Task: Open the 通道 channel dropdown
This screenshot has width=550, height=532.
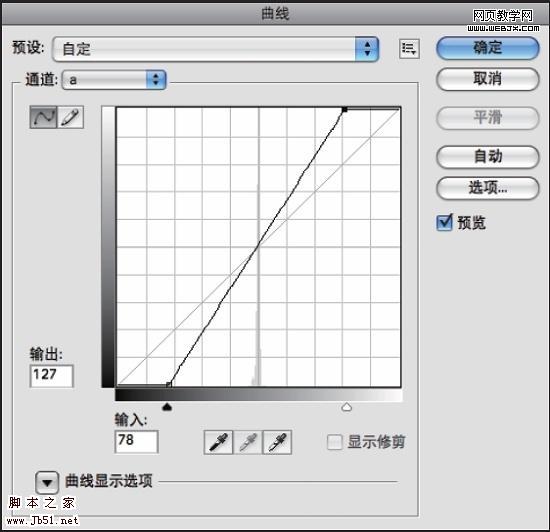Action: pos(114,80)
